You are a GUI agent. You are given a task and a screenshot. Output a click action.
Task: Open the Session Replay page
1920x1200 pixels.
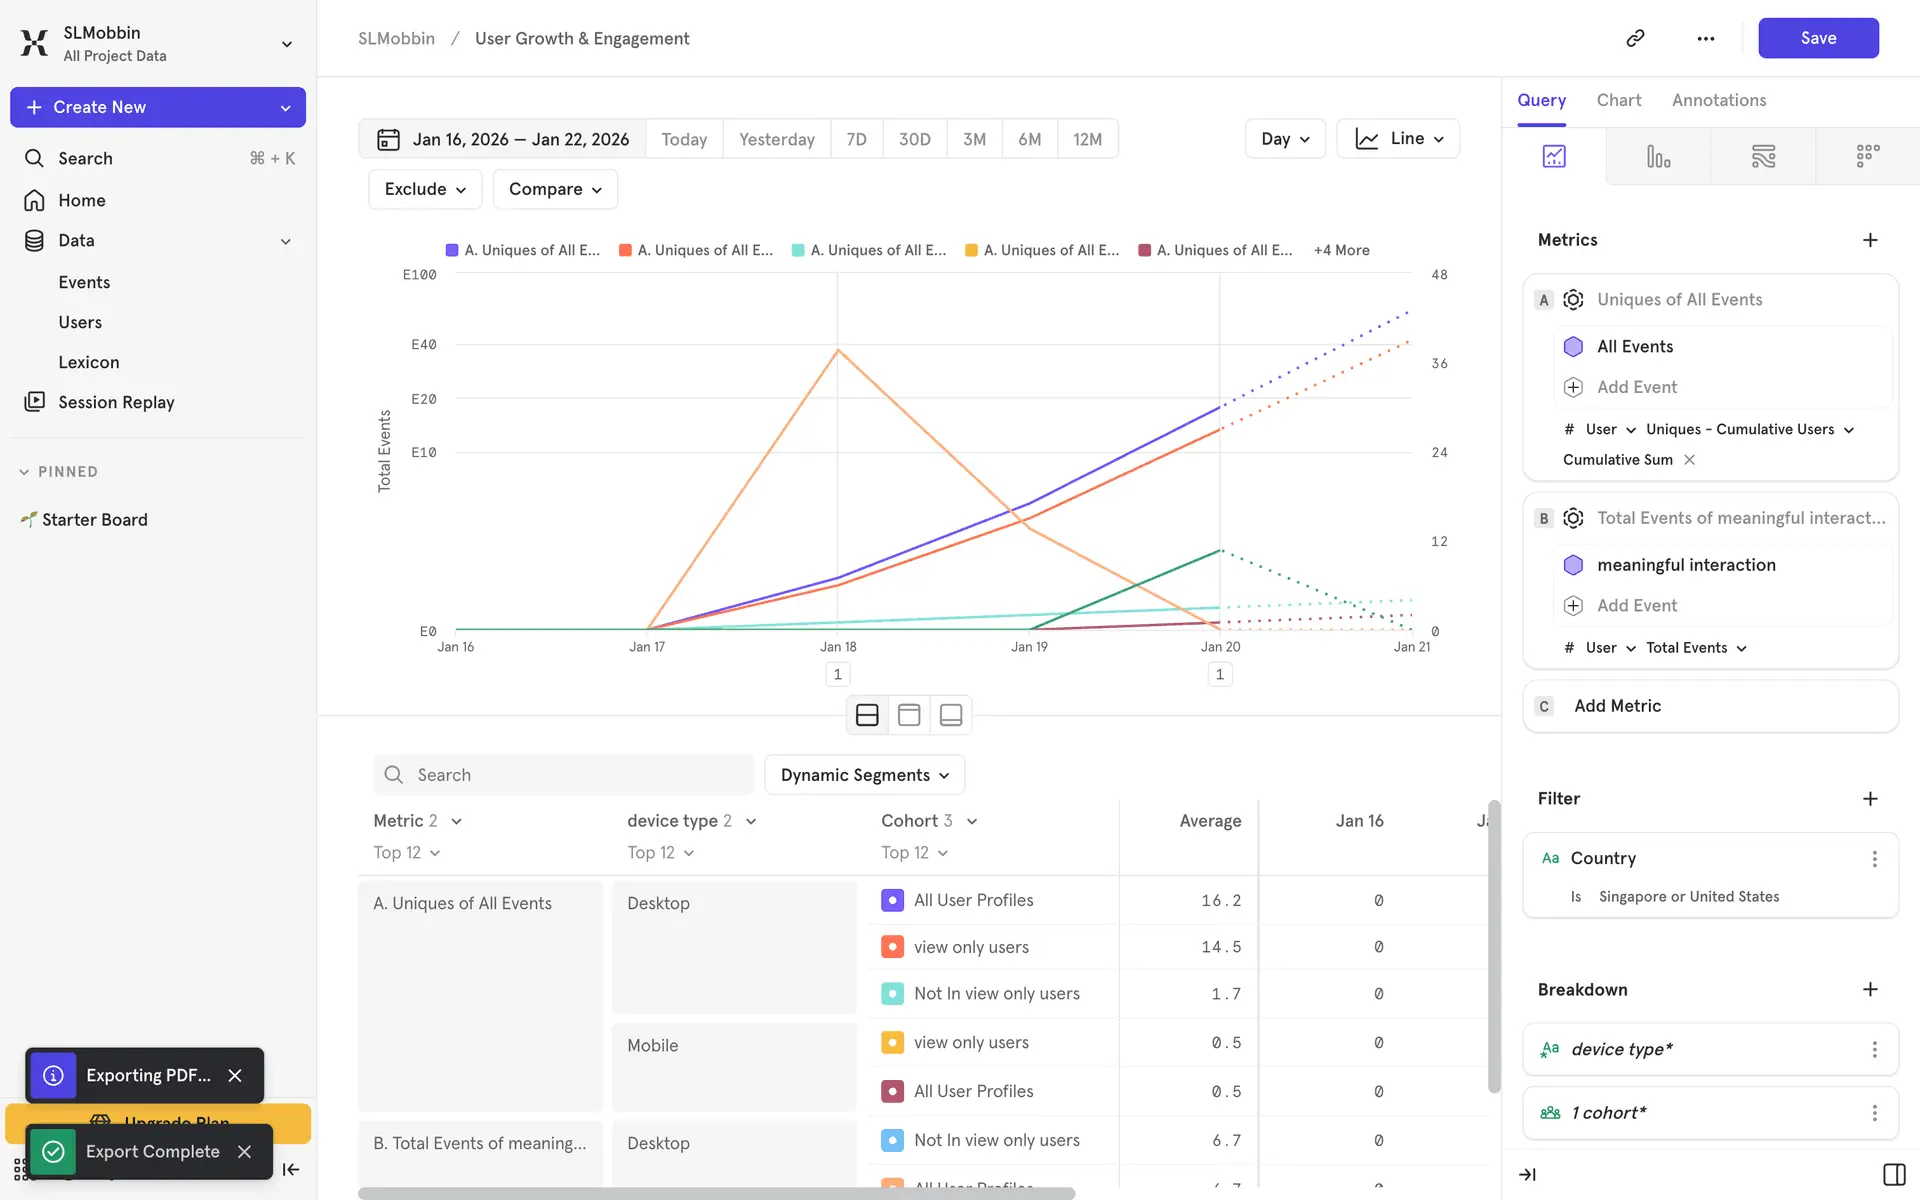(116, 402)
